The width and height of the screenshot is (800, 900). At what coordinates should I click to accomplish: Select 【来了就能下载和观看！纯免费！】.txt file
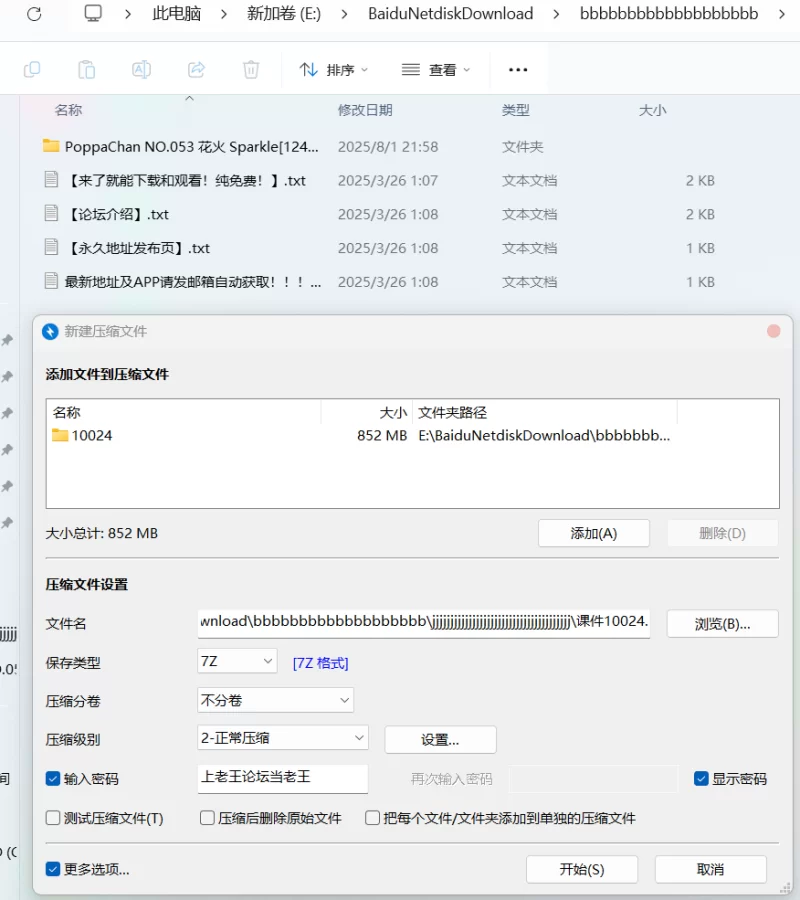186,180
